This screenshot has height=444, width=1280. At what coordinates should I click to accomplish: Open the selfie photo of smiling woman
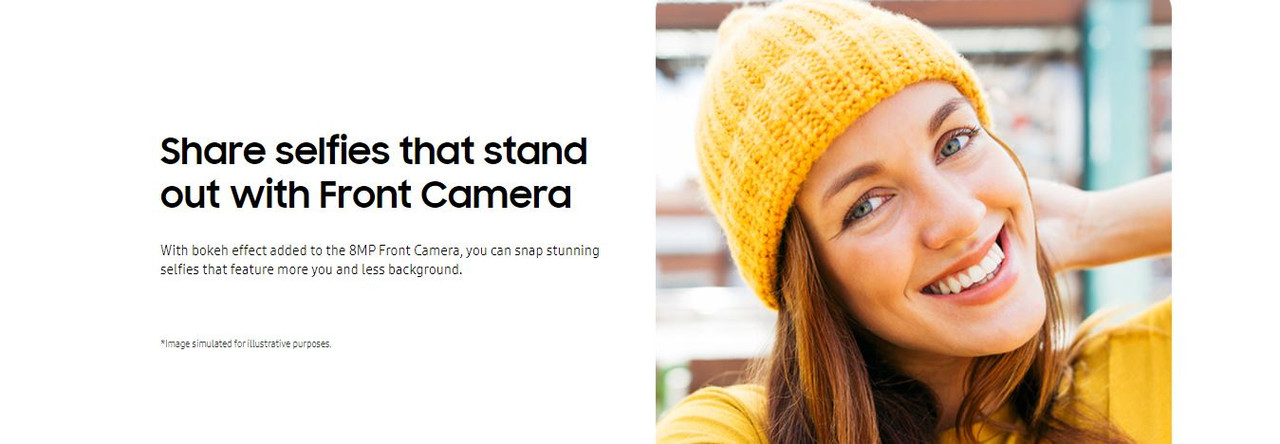(x=913, y=222)
